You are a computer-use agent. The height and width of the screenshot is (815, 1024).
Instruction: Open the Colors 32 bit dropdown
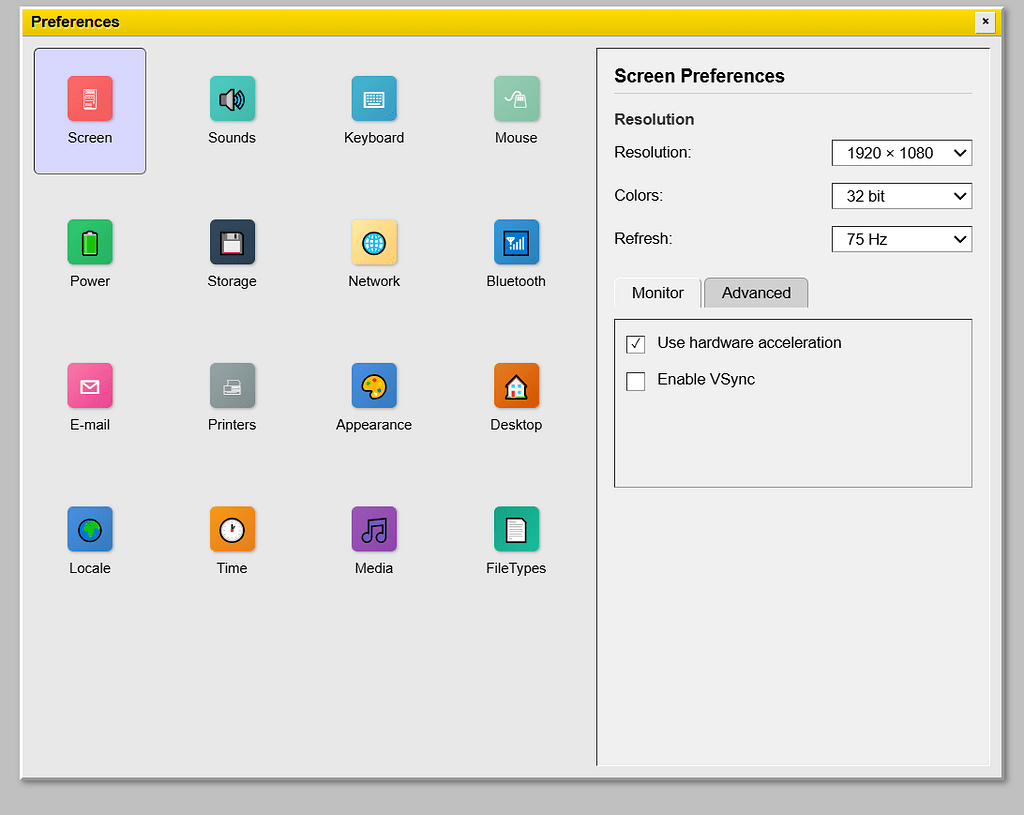[x=901, y=196]
